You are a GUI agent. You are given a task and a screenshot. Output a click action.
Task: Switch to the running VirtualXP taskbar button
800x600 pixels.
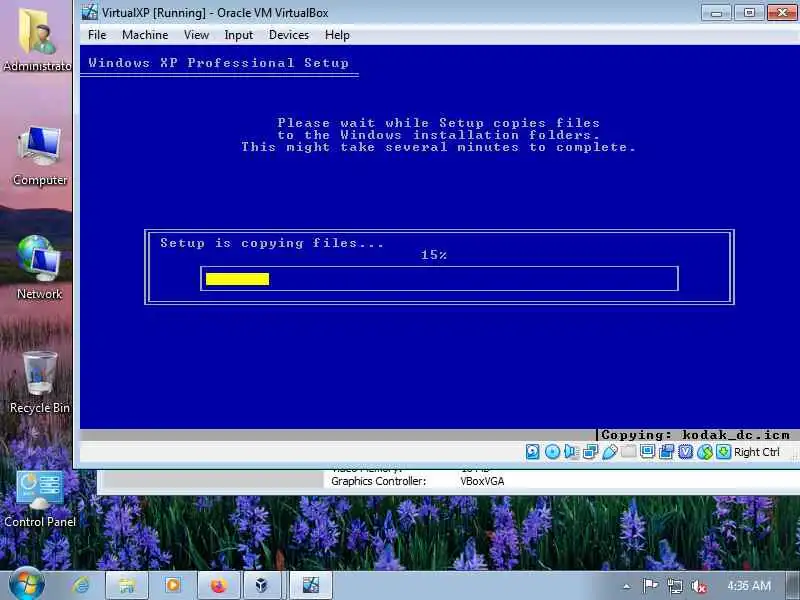[311, 585]
